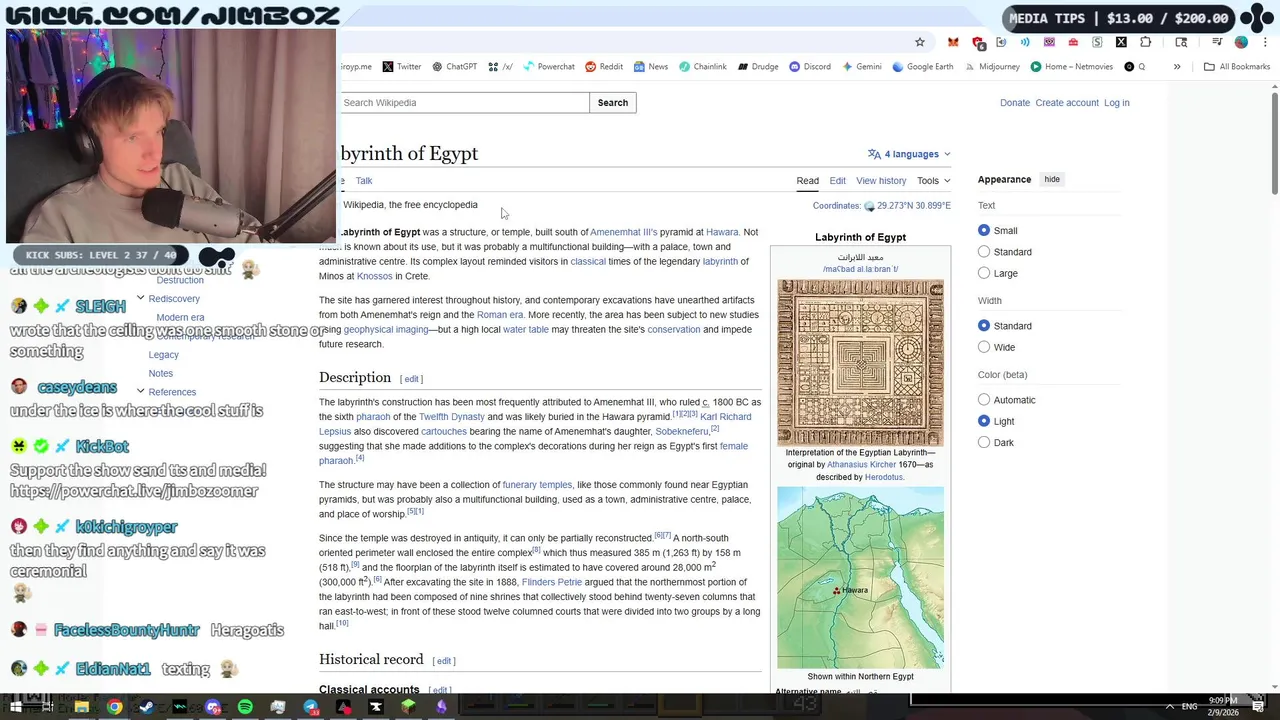Open the MetaMask fox extension
The width and height of the screenshot is (1280, 720).
pyautogui.click(x=953, y=42)
